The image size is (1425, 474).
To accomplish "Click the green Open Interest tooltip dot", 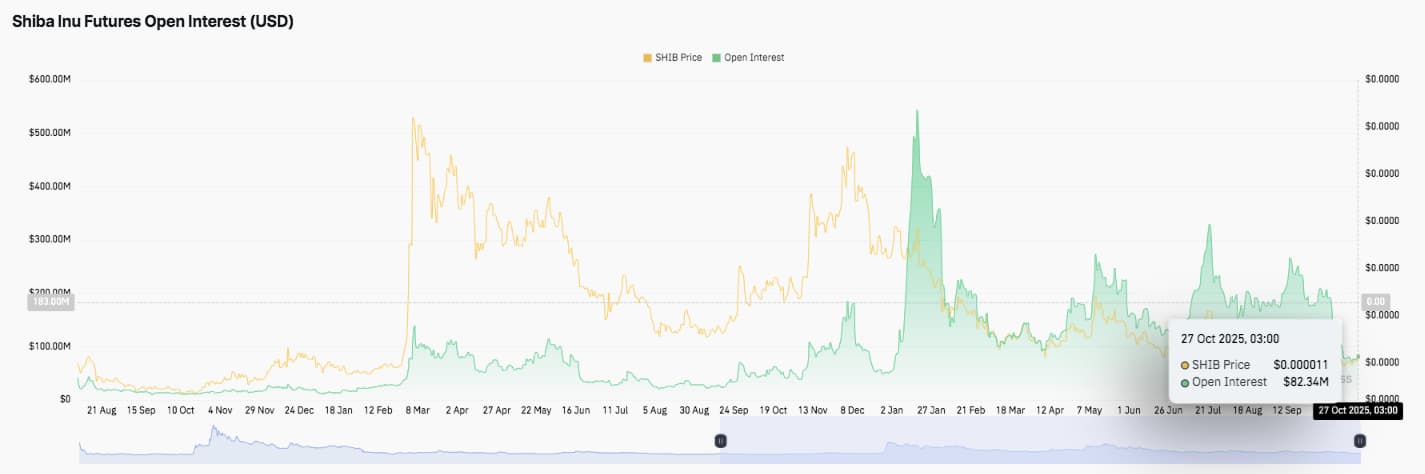I will tap(1185, 382).
